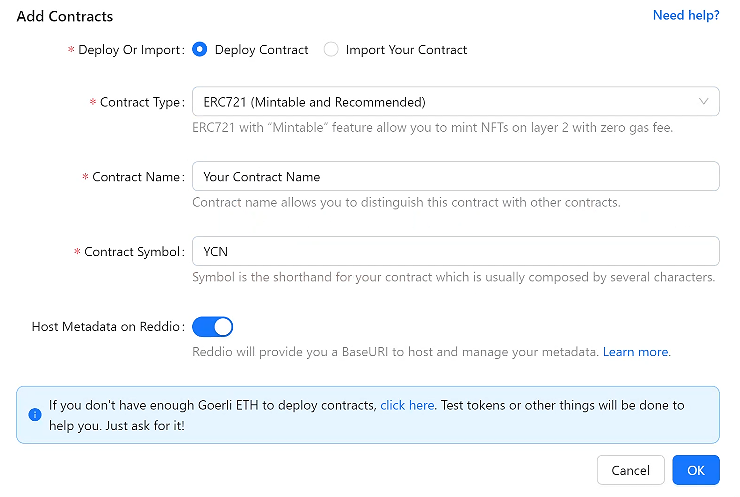Select the Deploy Contract radio option

pyautogui.click(x=200, y=49)
